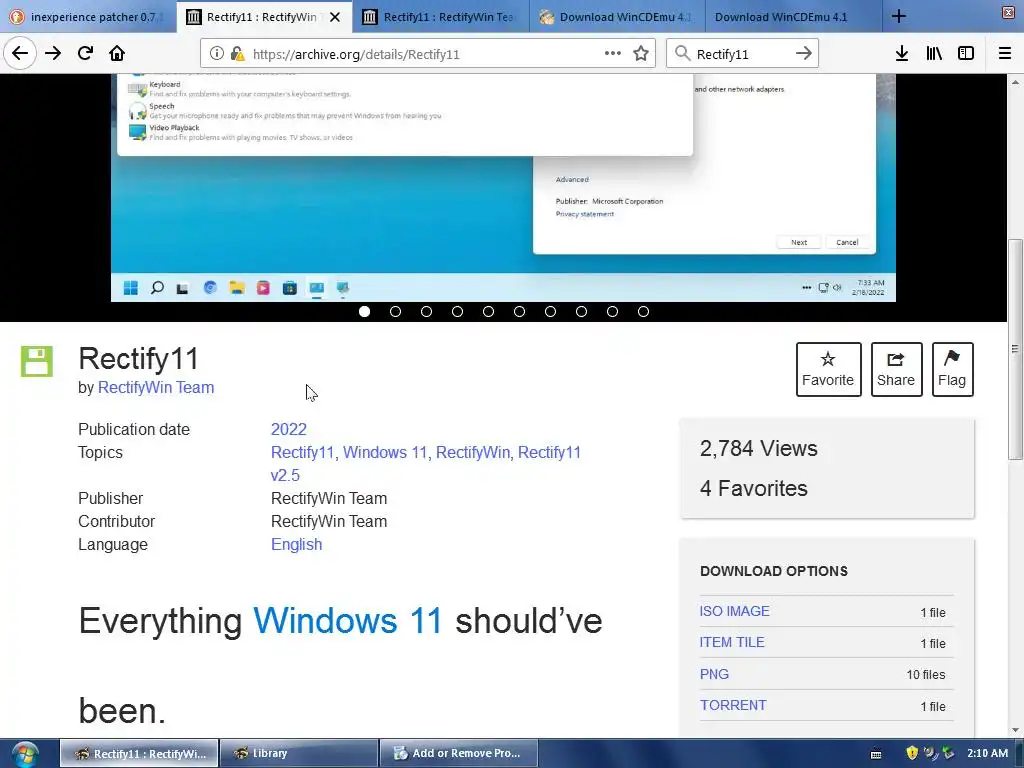
Task: Select the second carousel dot
Action: (395, 312)
